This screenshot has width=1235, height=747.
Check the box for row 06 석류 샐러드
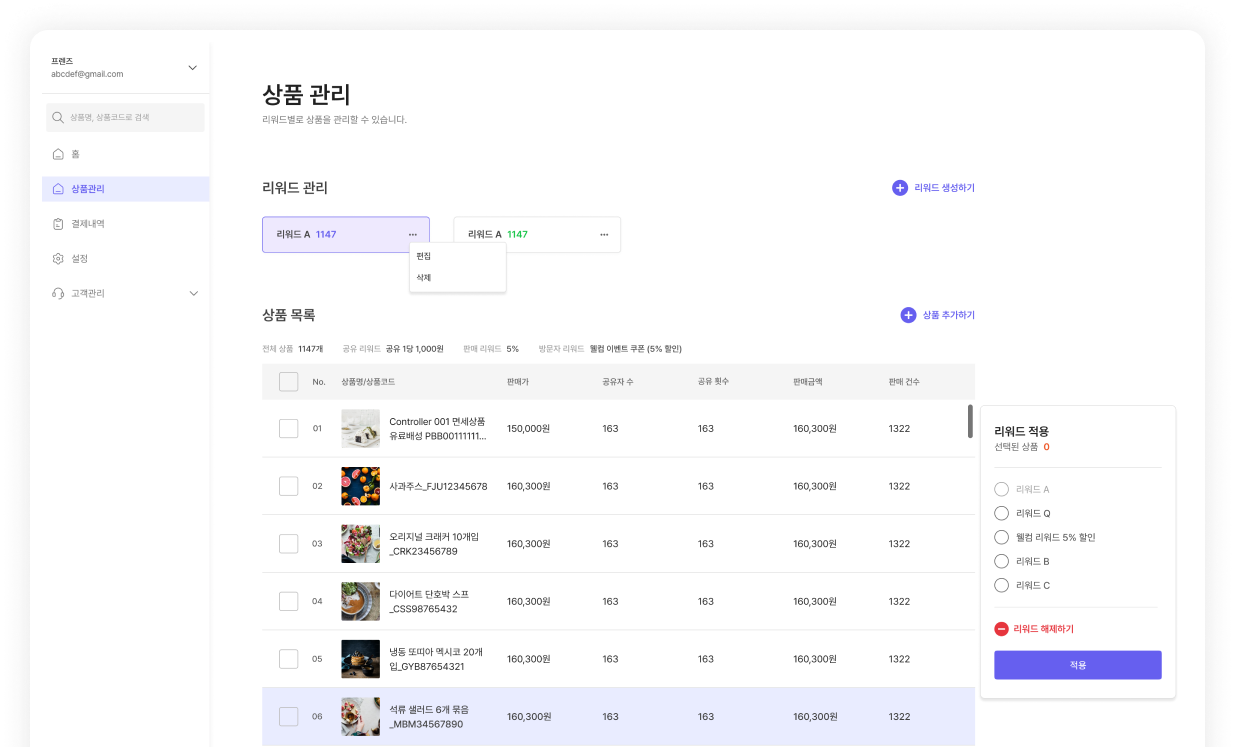(x=289, y=717)
